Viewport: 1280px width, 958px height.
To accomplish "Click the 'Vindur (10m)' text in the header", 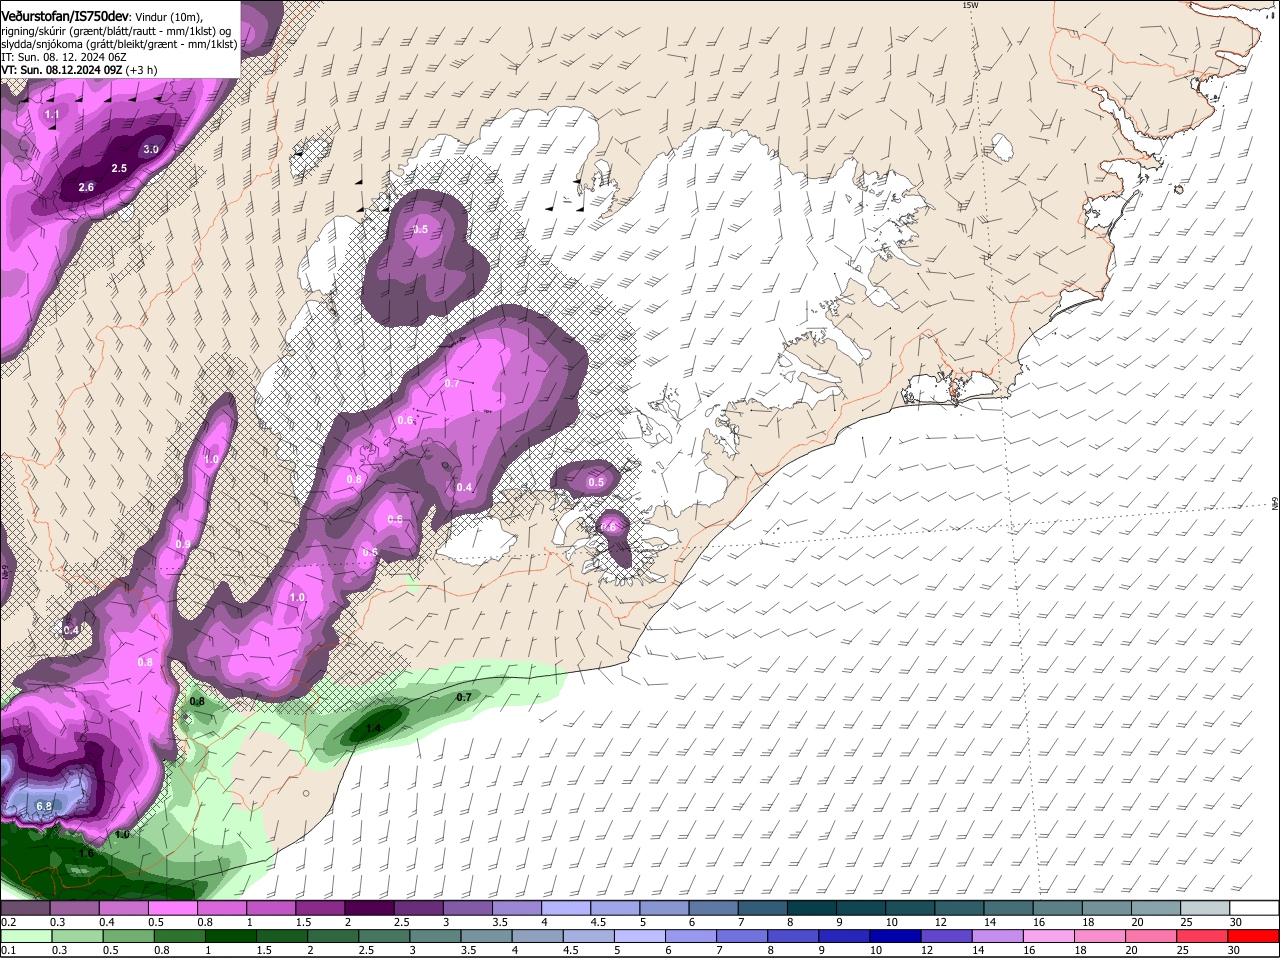I will click(x=168, y=17).
